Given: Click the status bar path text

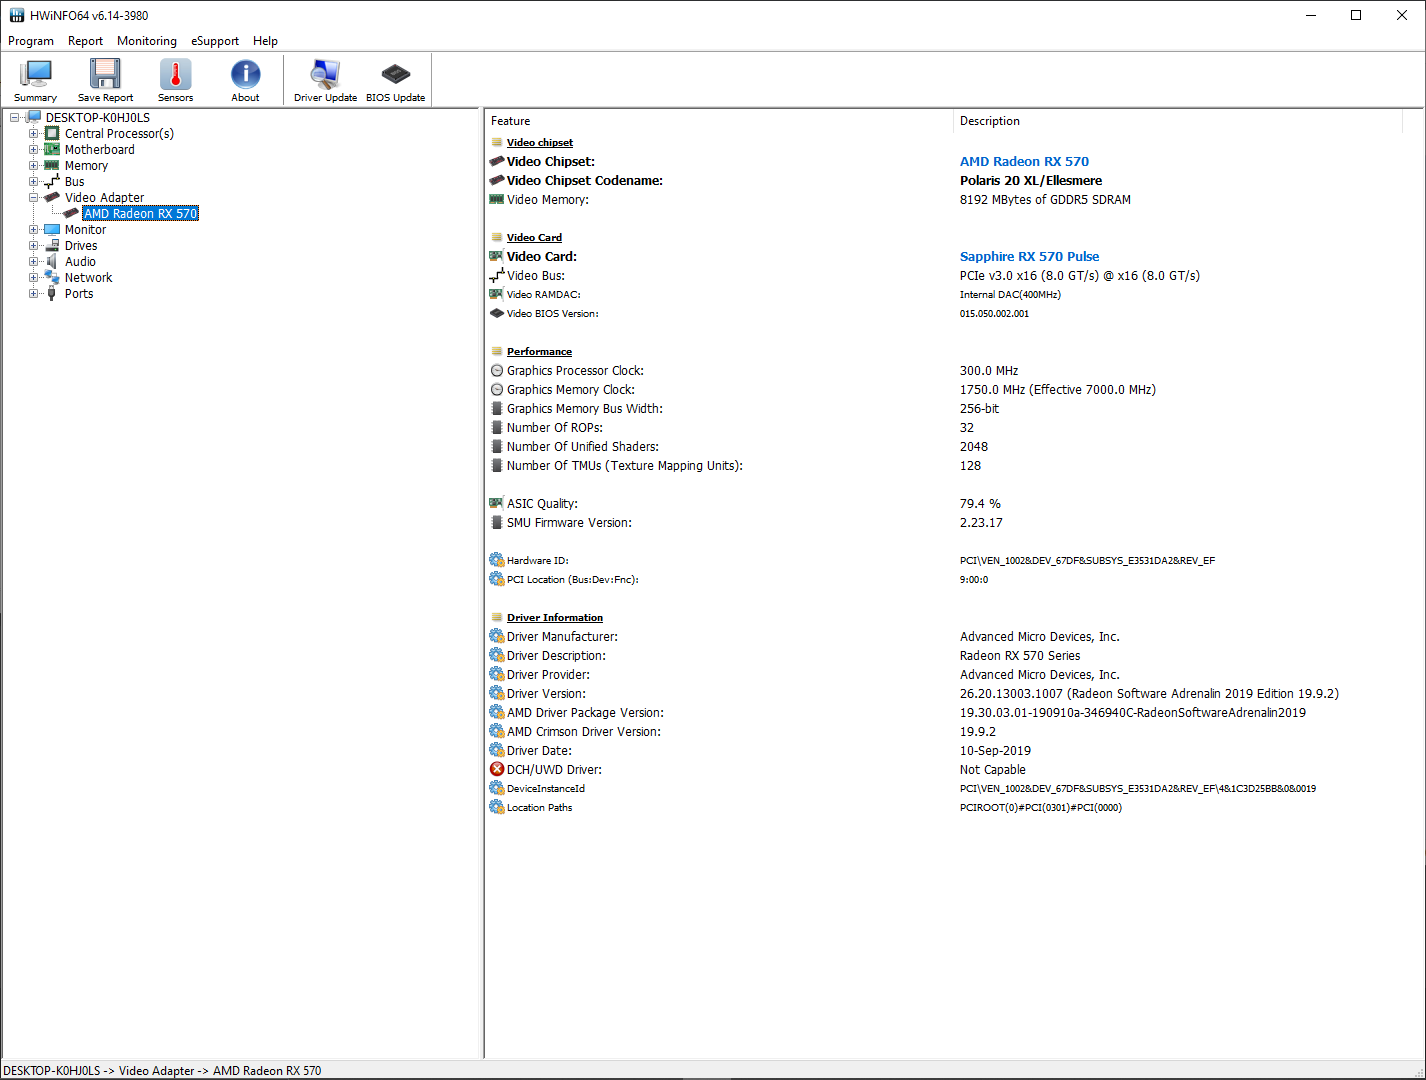Looking at the screenshot, I should point(162,1070).
